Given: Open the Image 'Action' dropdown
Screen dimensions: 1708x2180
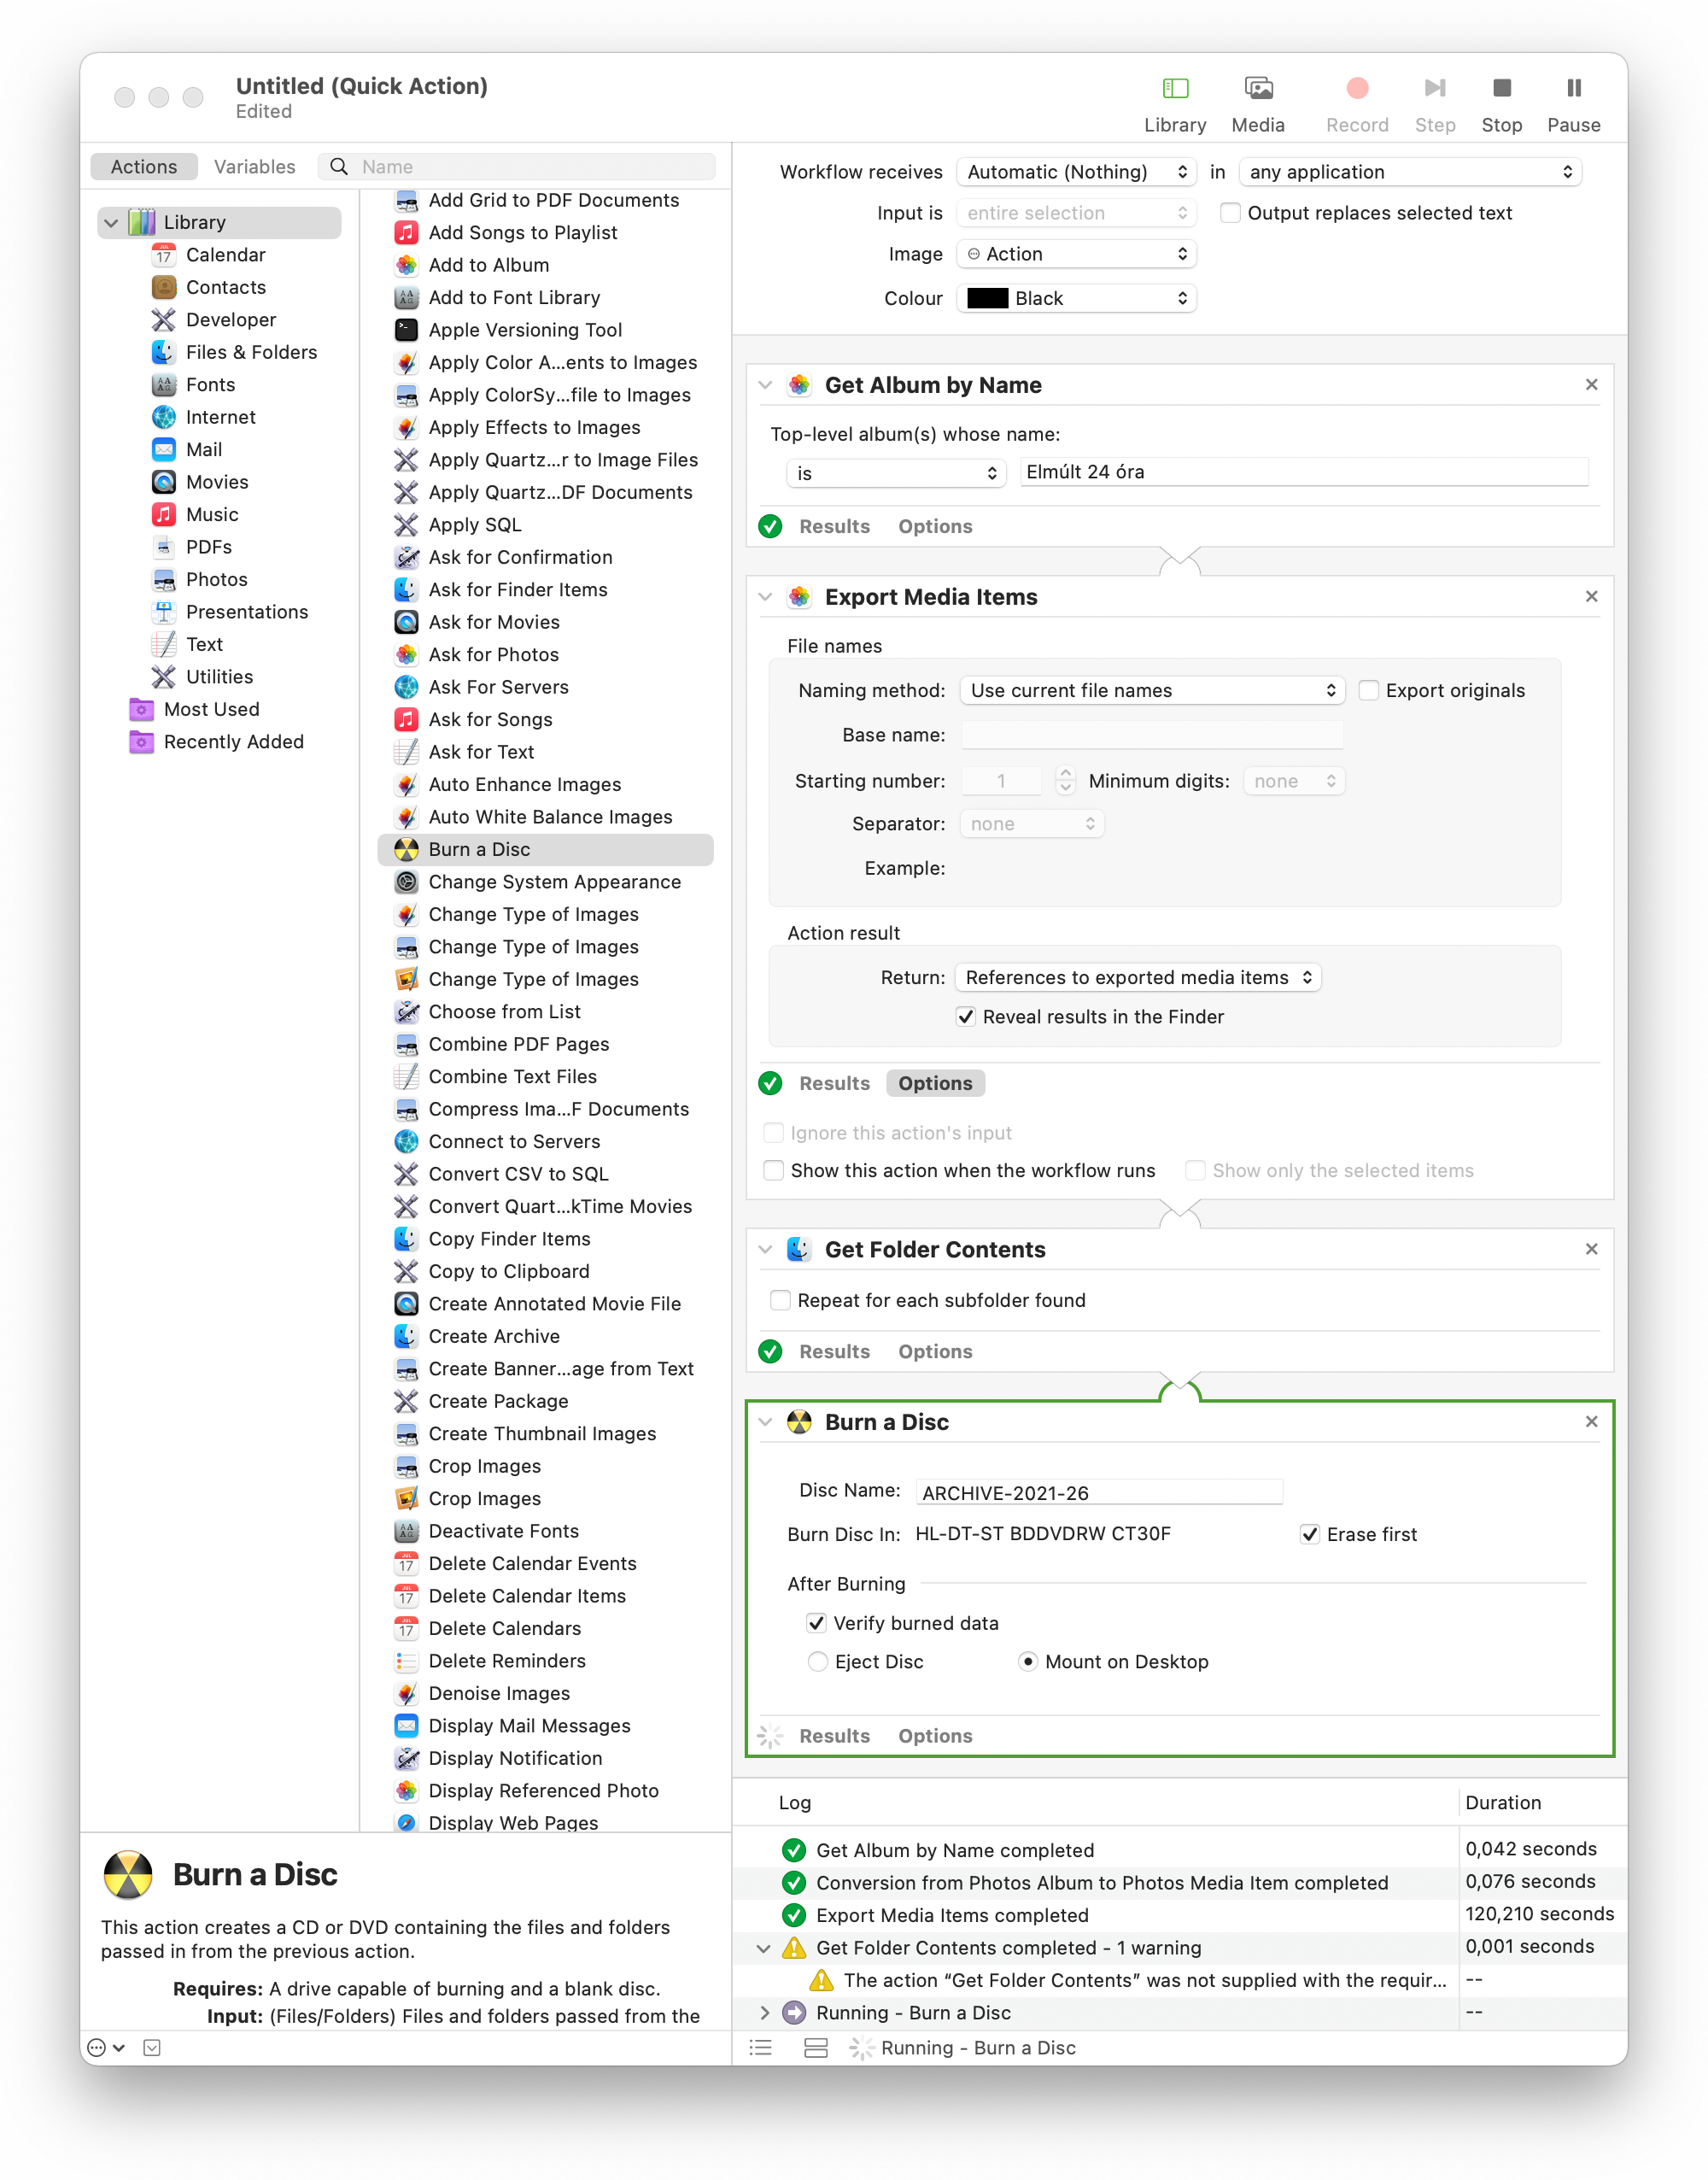Looking at the screenshot, I should pyautogui.click(x=1076, y=254).
